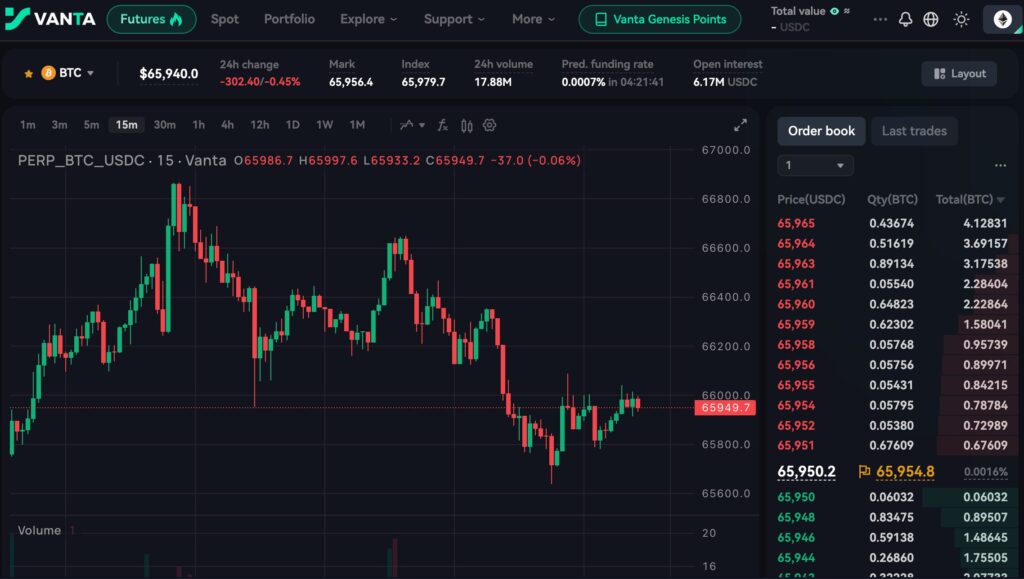The image size is (1024, 579).
Task: Expand the Support menu
Action: [454, 19]
